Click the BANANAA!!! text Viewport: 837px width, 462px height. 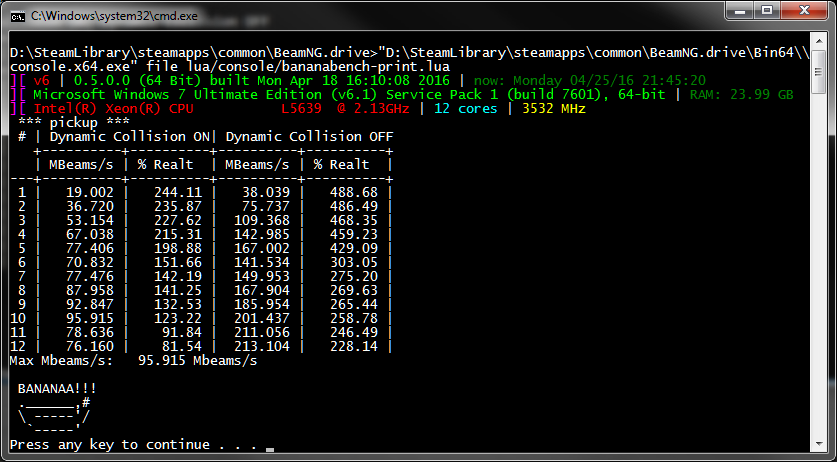(x=57, y=388)
